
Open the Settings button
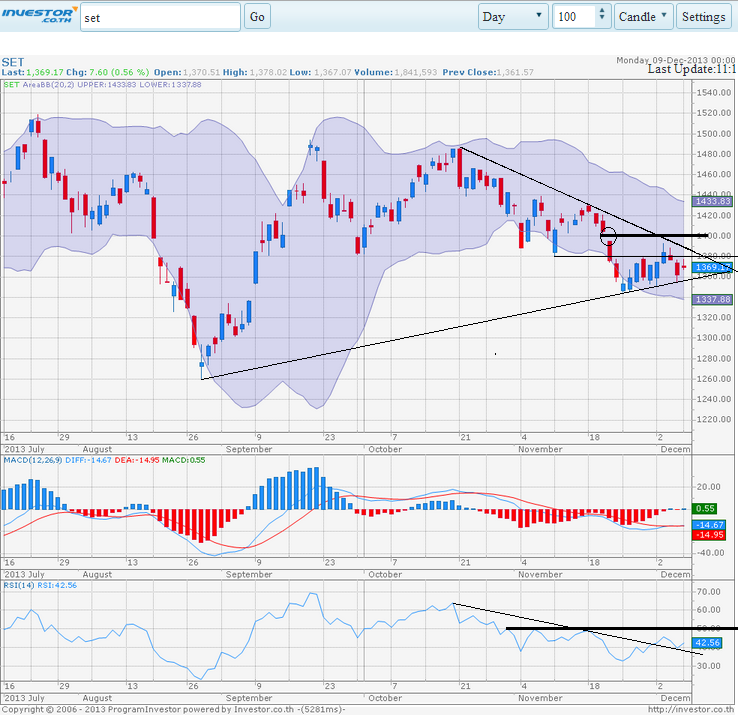703,16
